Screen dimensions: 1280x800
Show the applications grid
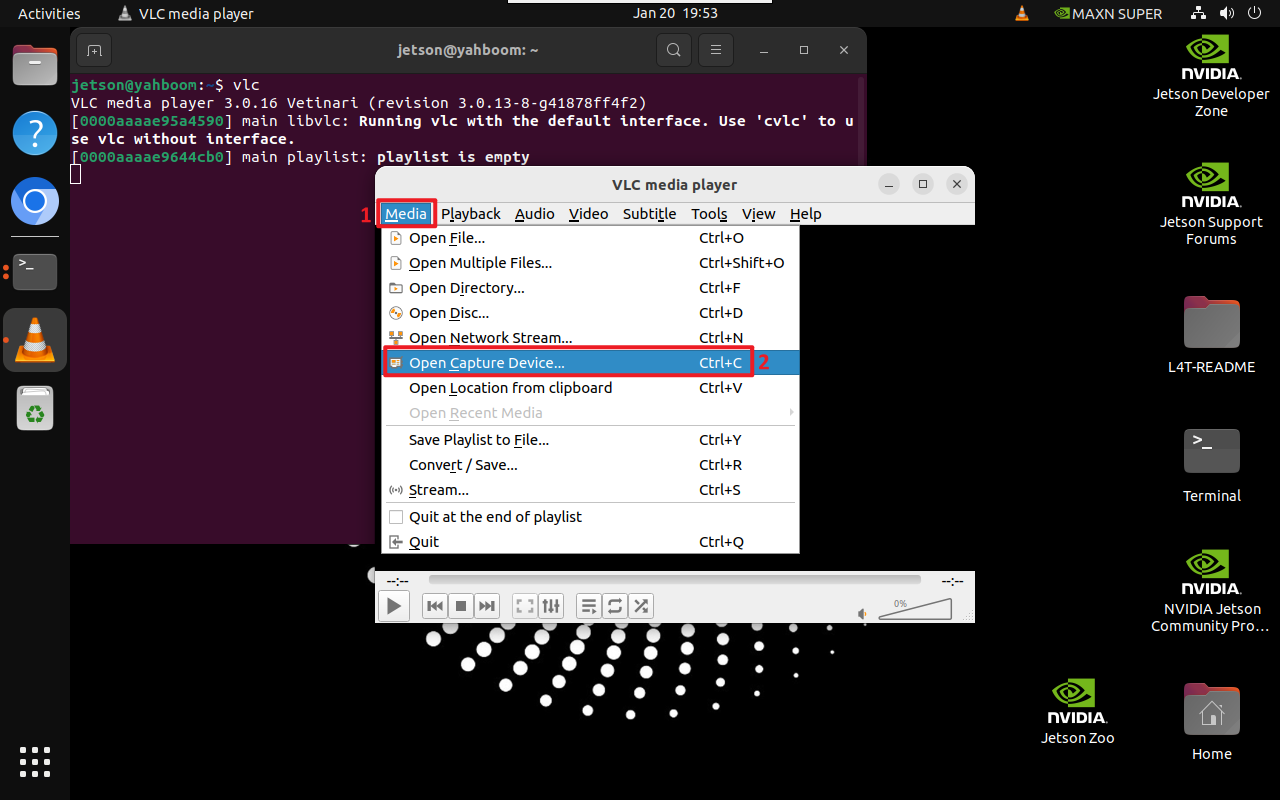35,762
